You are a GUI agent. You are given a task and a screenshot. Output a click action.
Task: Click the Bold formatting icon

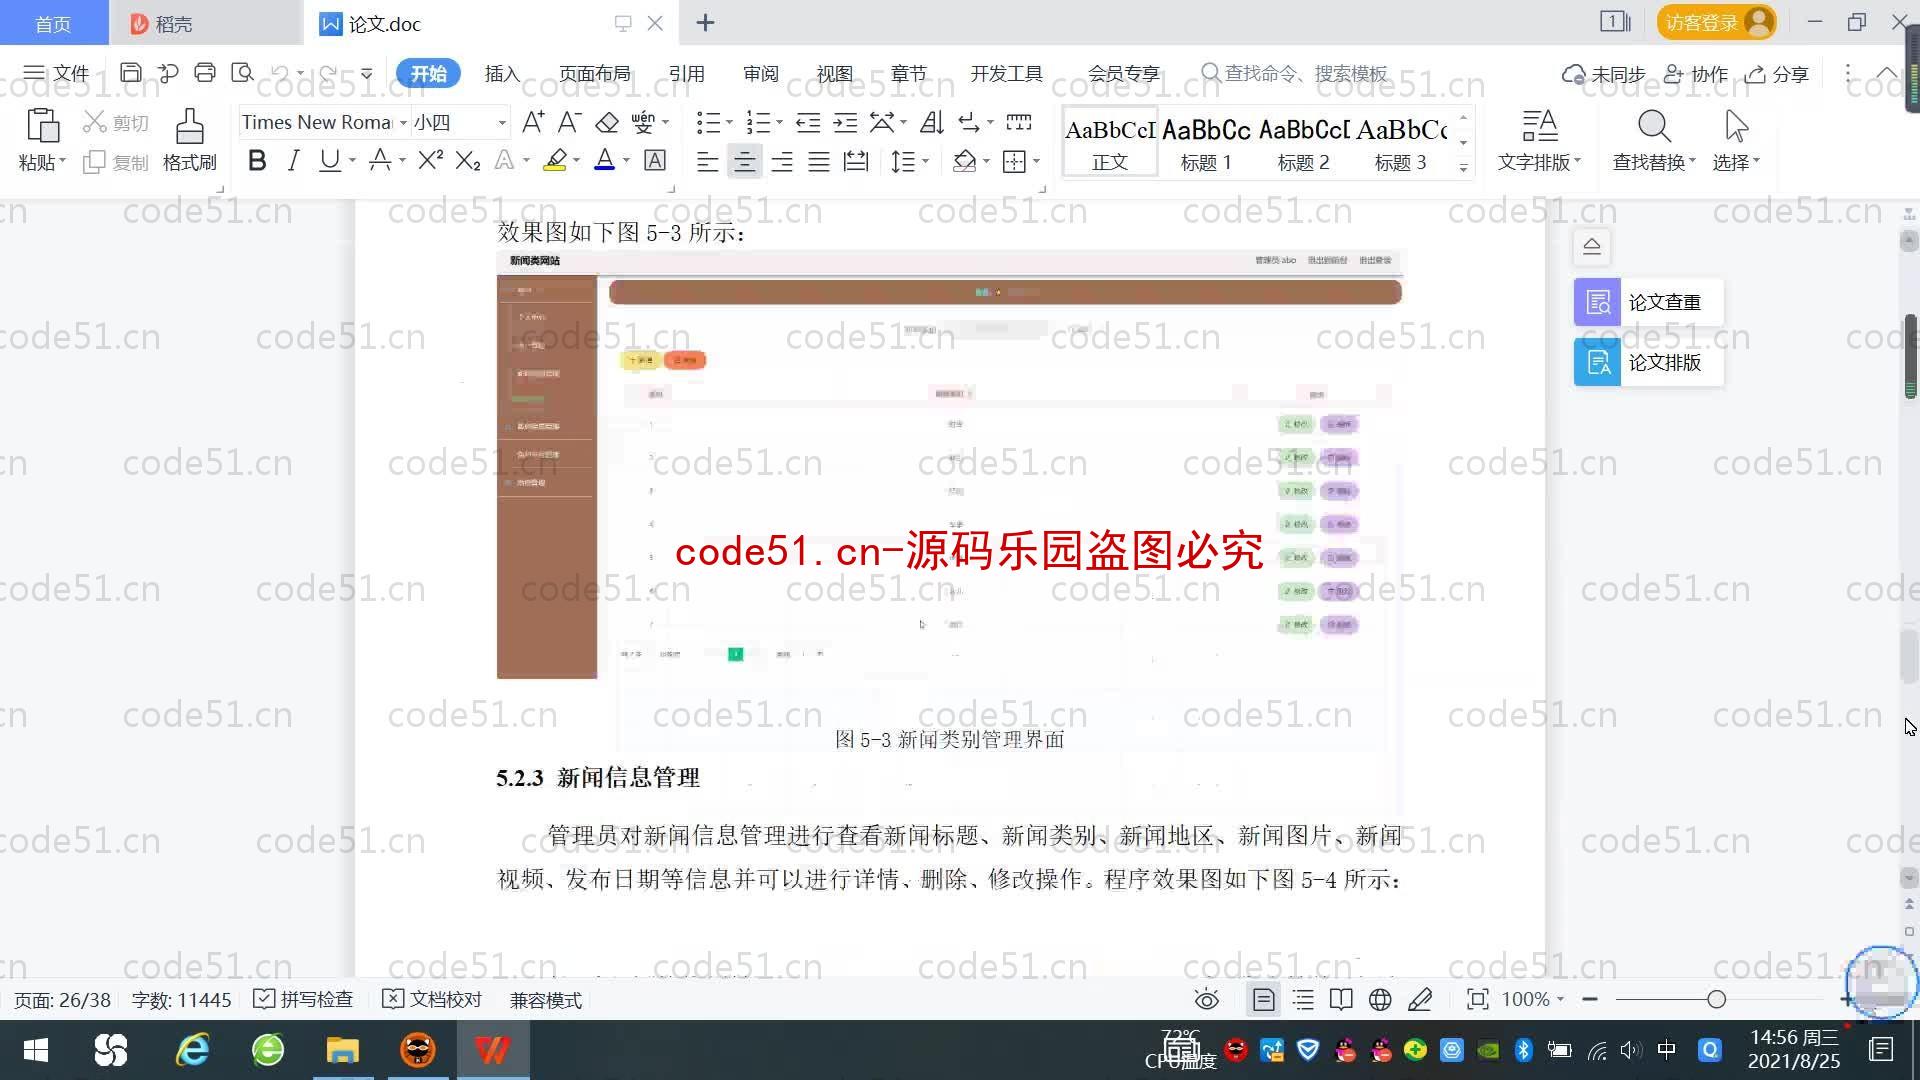[x=257, y=162]
